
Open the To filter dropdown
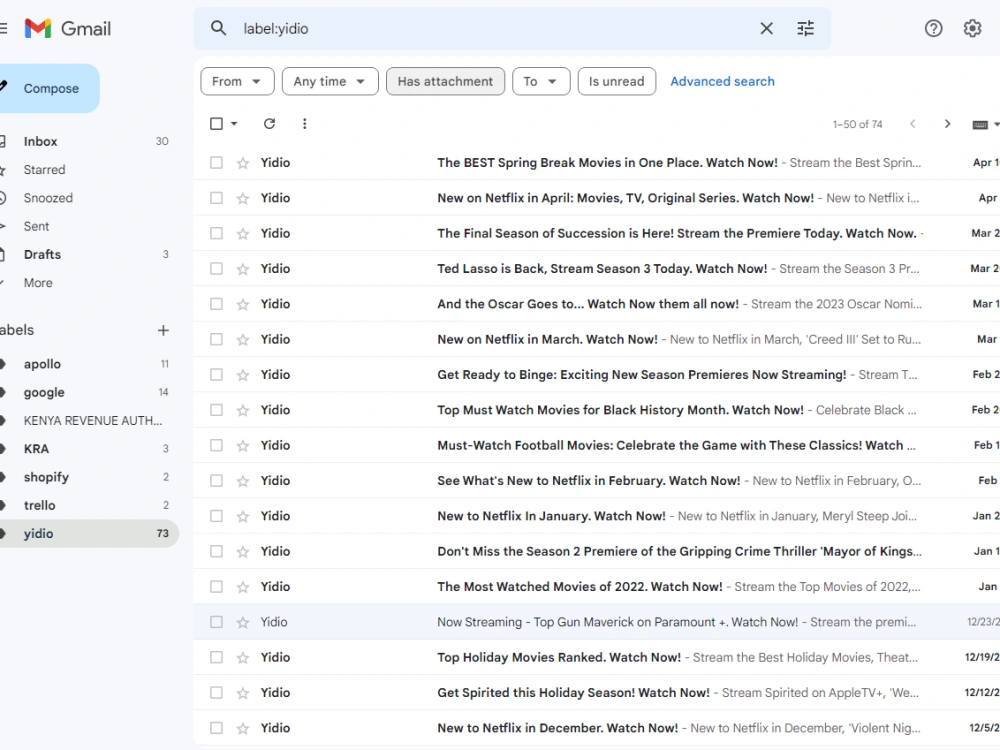(541, 82)
